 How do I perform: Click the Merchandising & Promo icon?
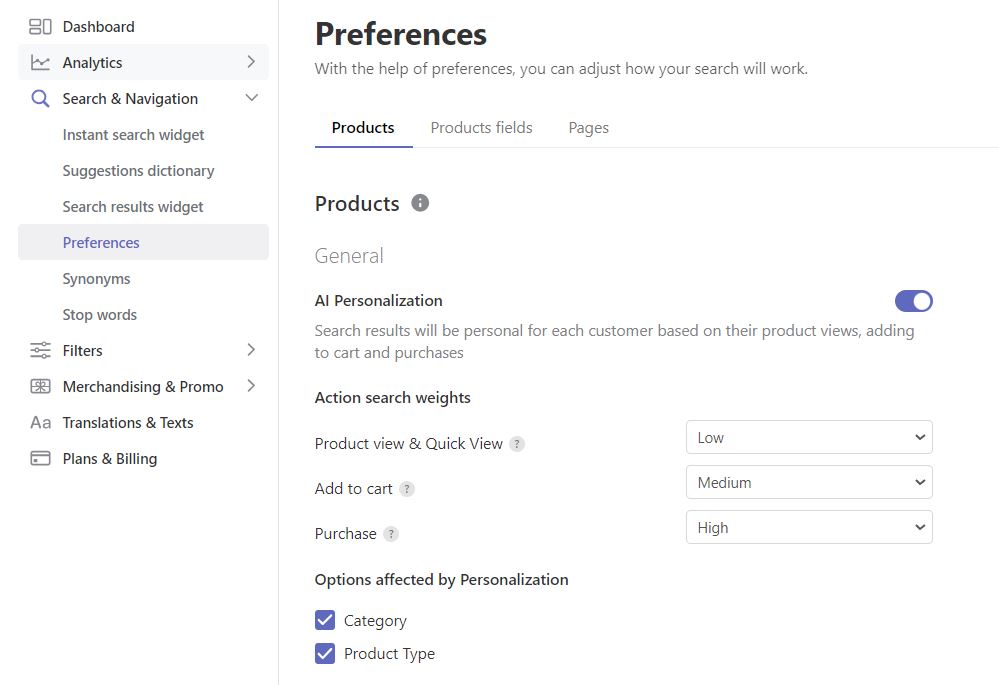pos(40,386)
